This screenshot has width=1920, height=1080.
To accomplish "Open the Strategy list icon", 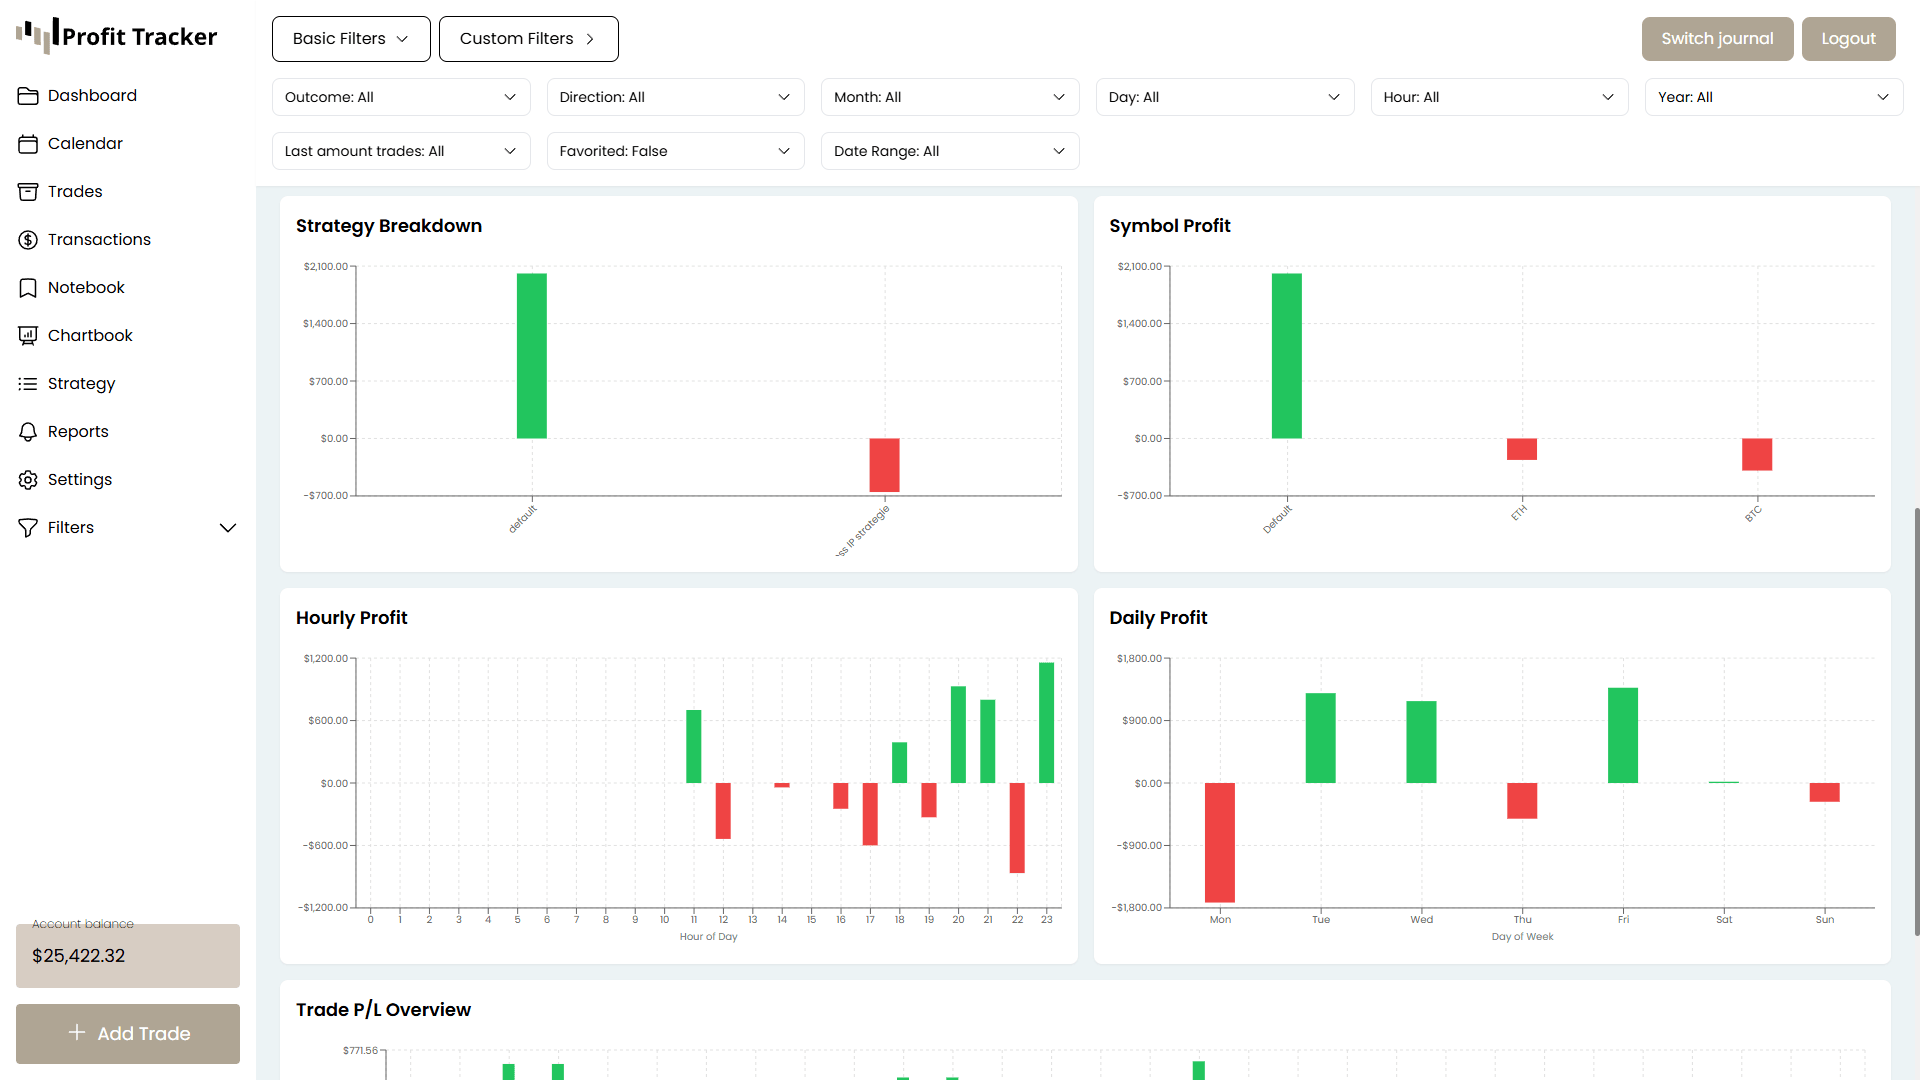I will pyautogui.click(x=29, y=383).
